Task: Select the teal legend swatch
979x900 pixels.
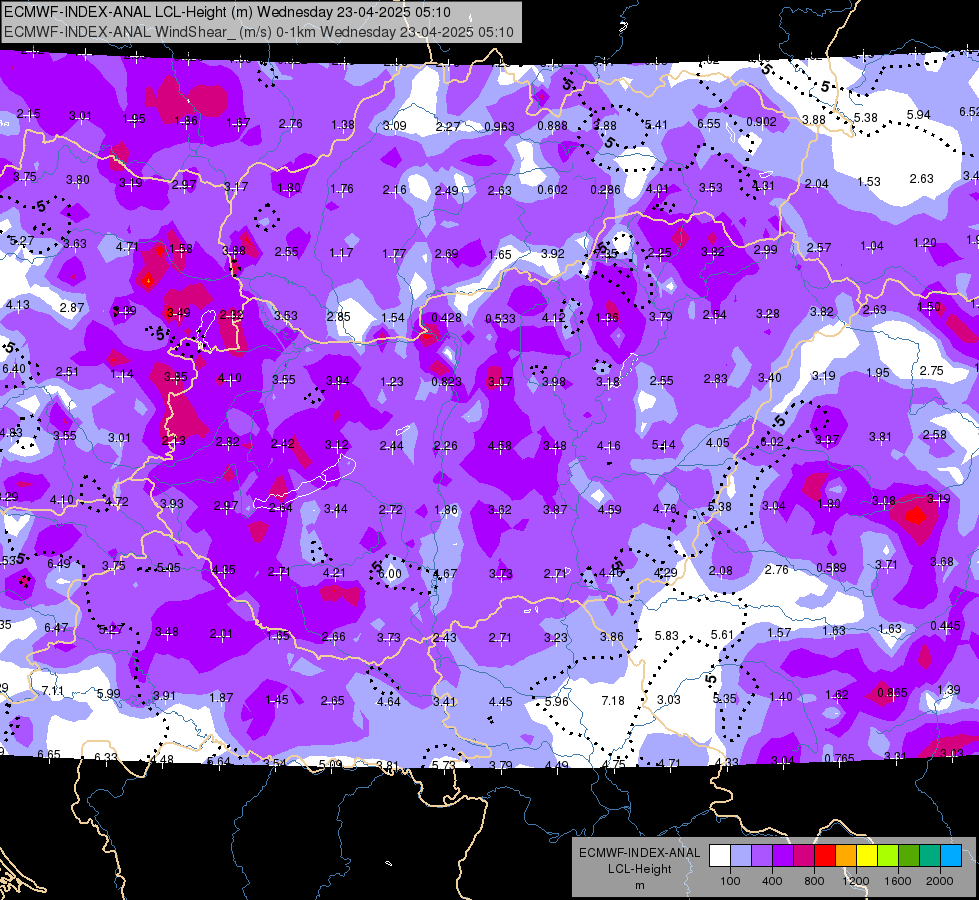Action: [x=930, y=856]
